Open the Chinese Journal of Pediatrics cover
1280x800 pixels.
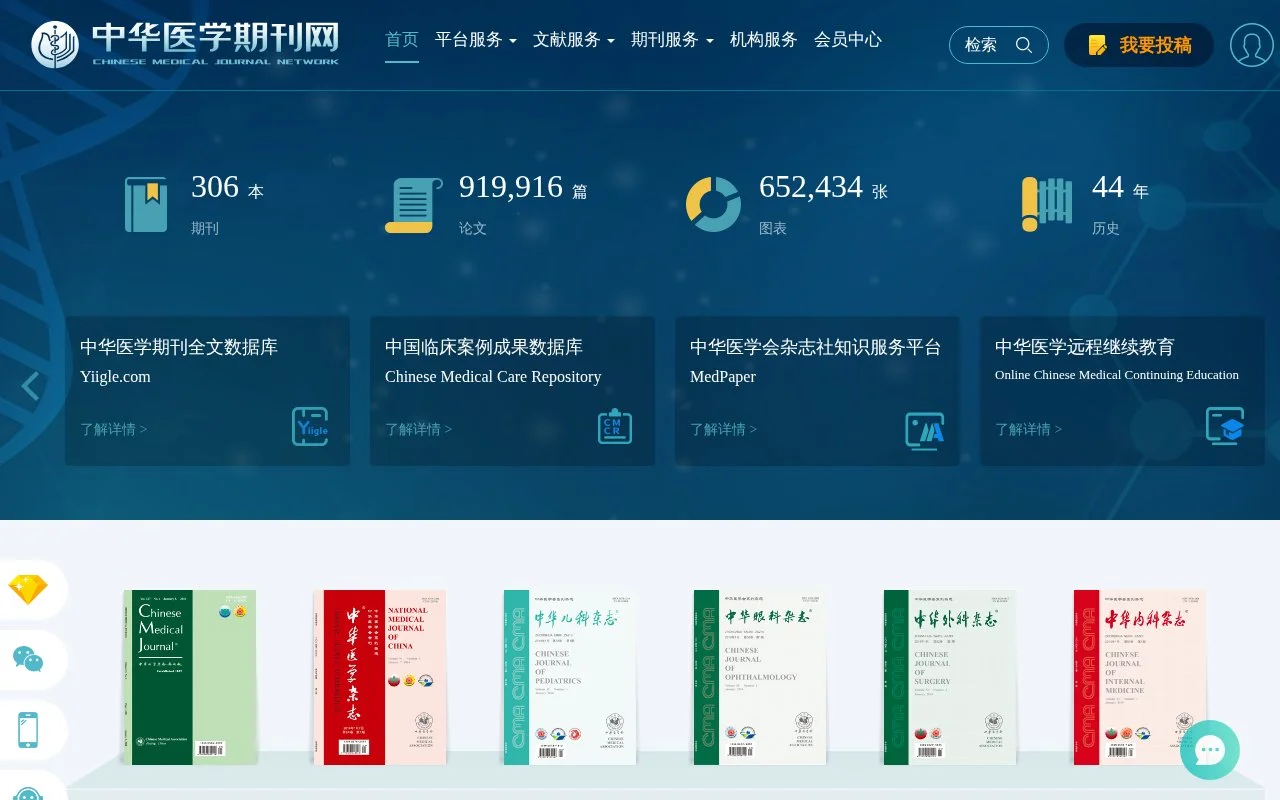click(570, 677)
